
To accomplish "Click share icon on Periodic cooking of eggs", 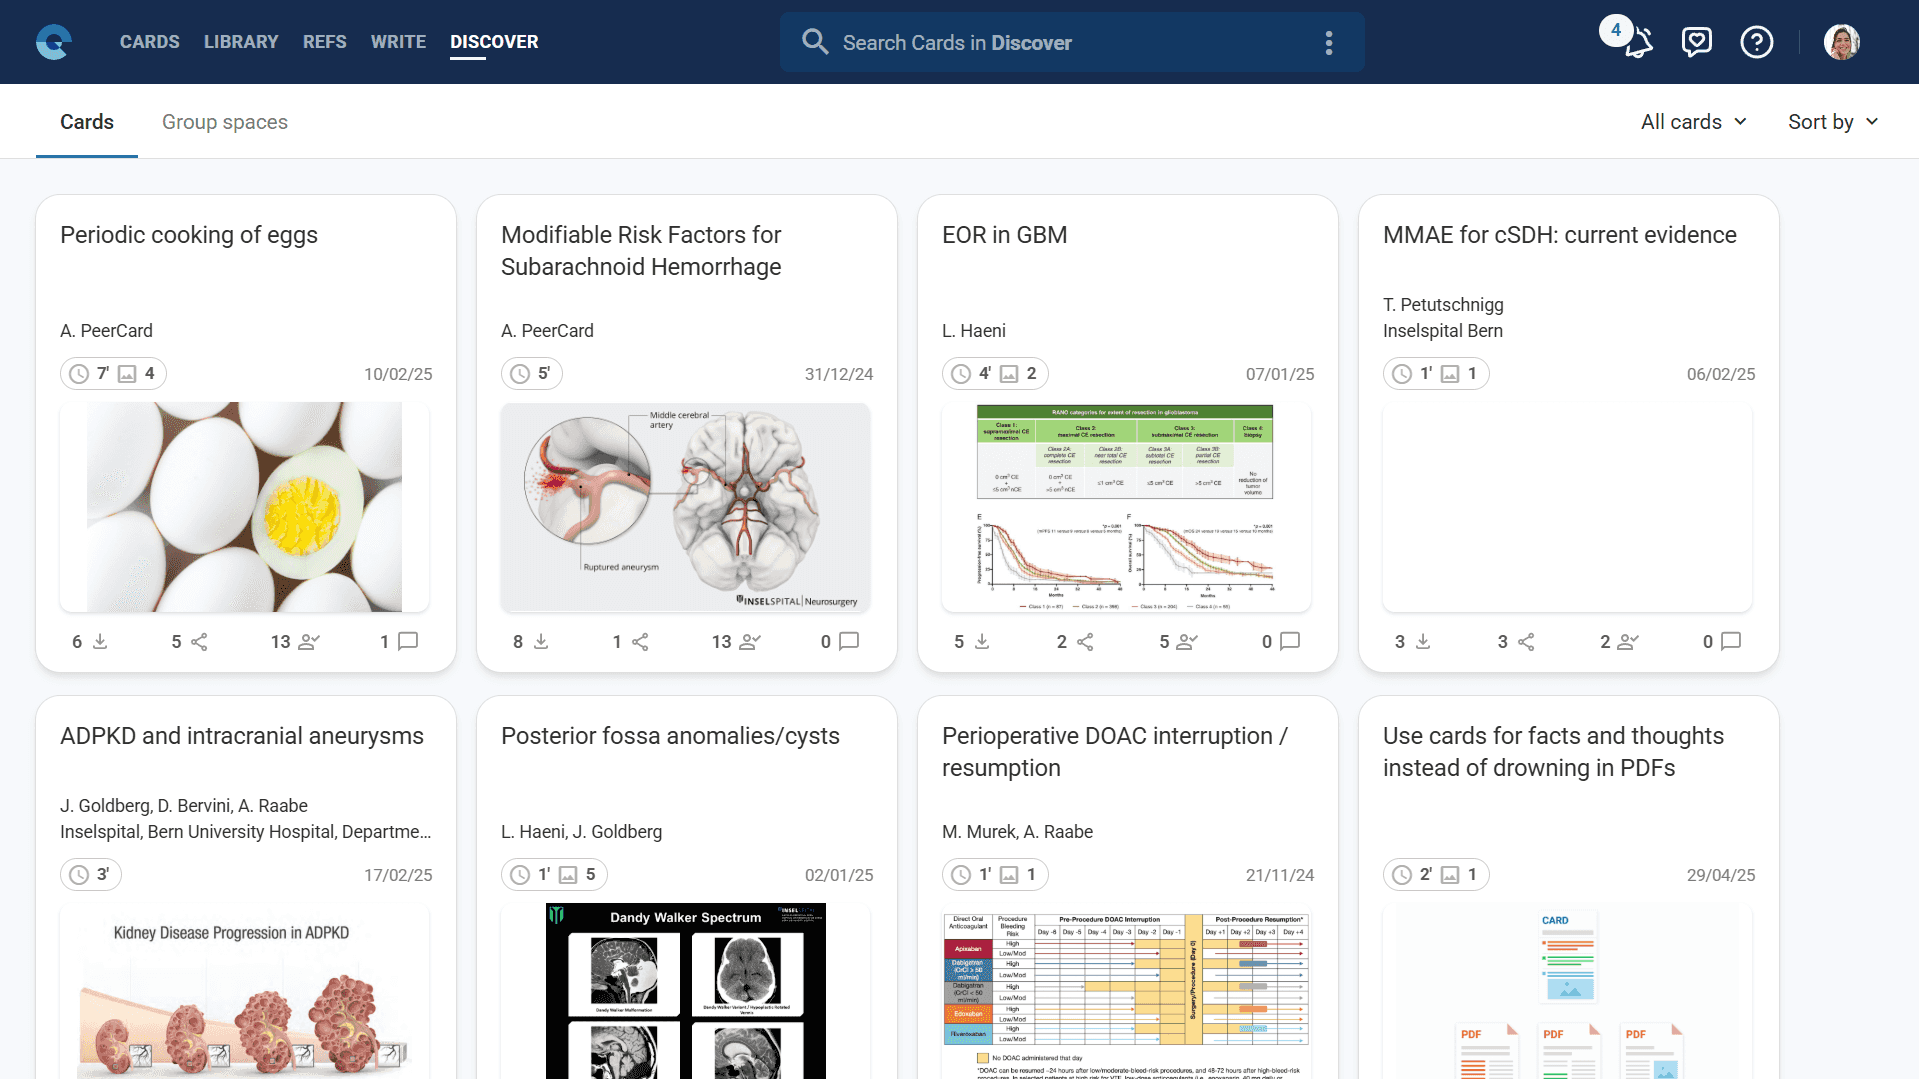I will pyautogui.click(x=199, y=642).
